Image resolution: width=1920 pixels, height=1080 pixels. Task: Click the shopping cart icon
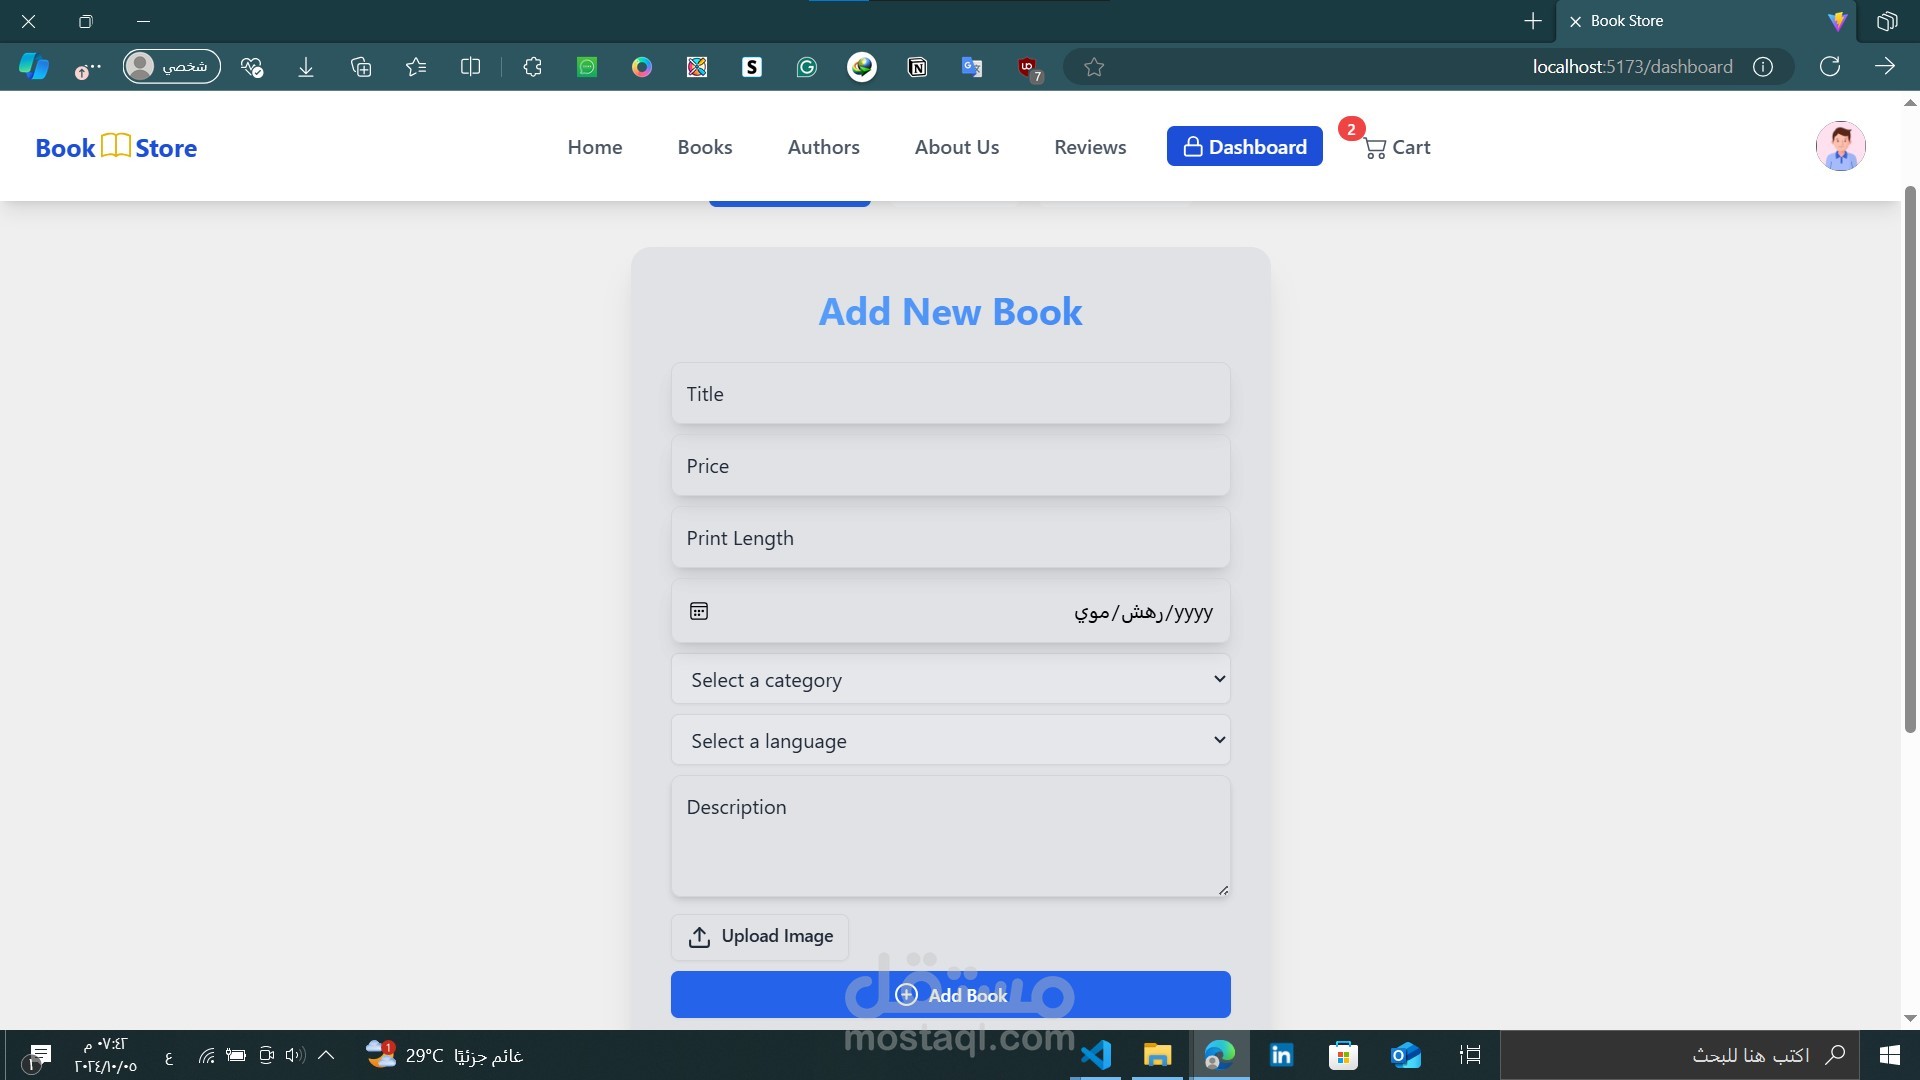[1375, 148]
